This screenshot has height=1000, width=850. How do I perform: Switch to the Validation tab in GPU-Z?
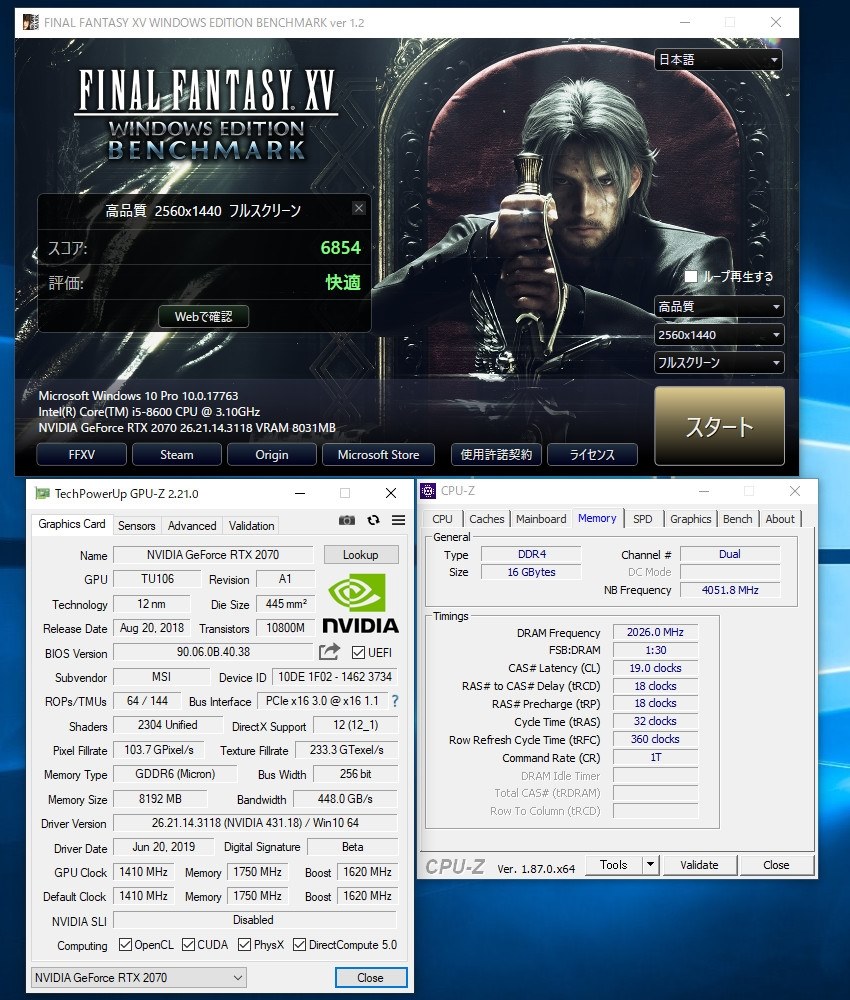click(x=251, y=526)
